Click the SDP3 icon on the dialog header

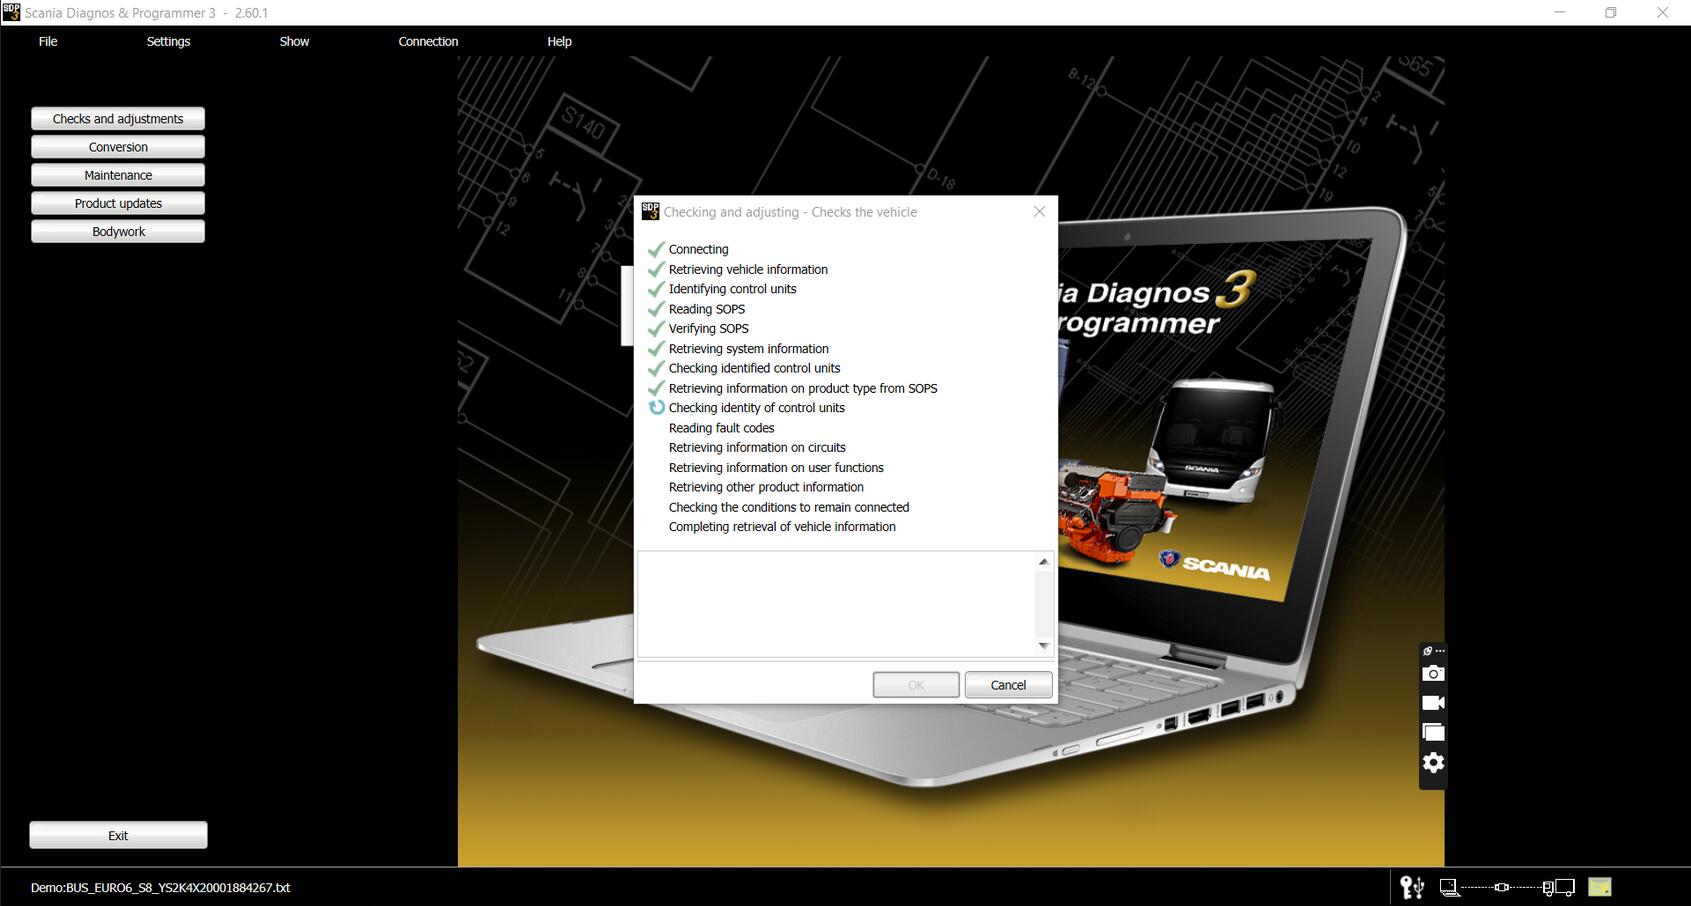[x=650, y=211]
